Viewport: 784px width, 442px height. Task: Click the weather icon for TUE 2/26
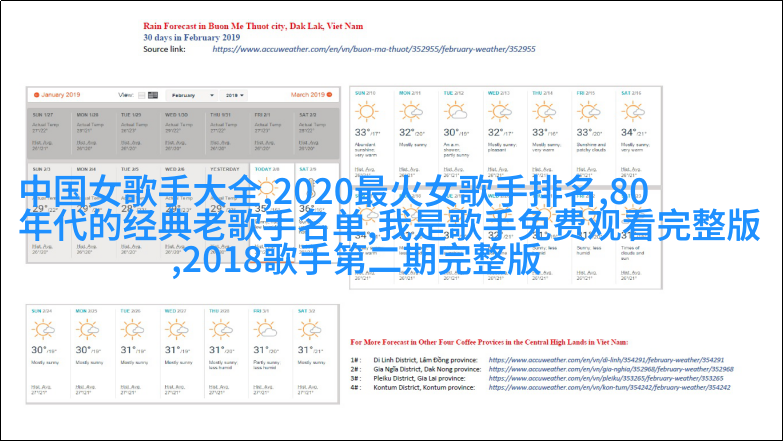[132, 330]
